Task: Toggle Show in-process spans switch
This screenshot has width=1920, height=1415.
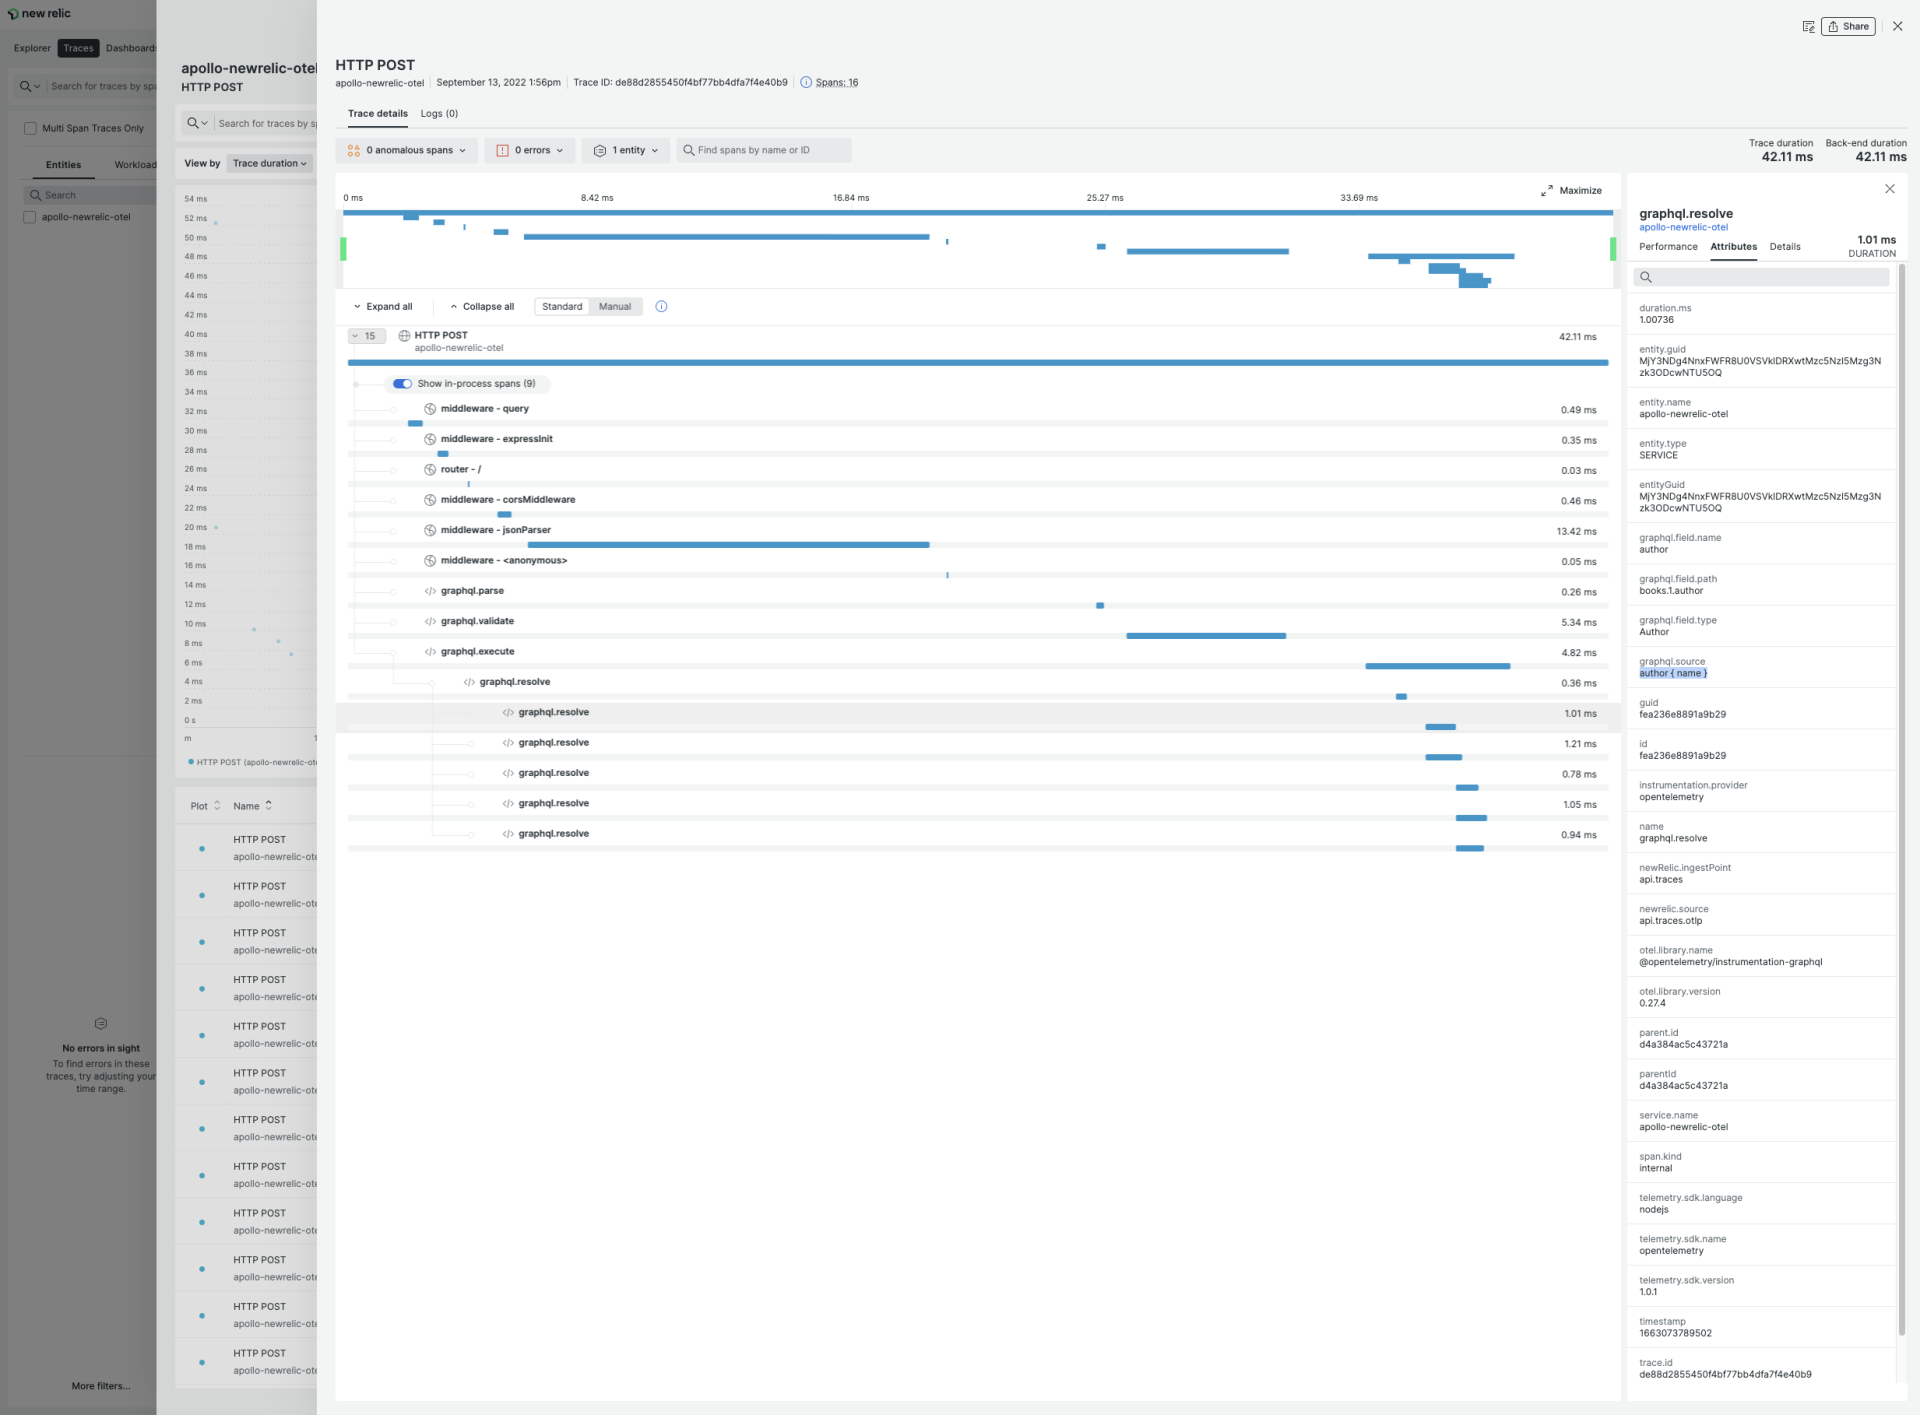Action: [x=402, y=384]
